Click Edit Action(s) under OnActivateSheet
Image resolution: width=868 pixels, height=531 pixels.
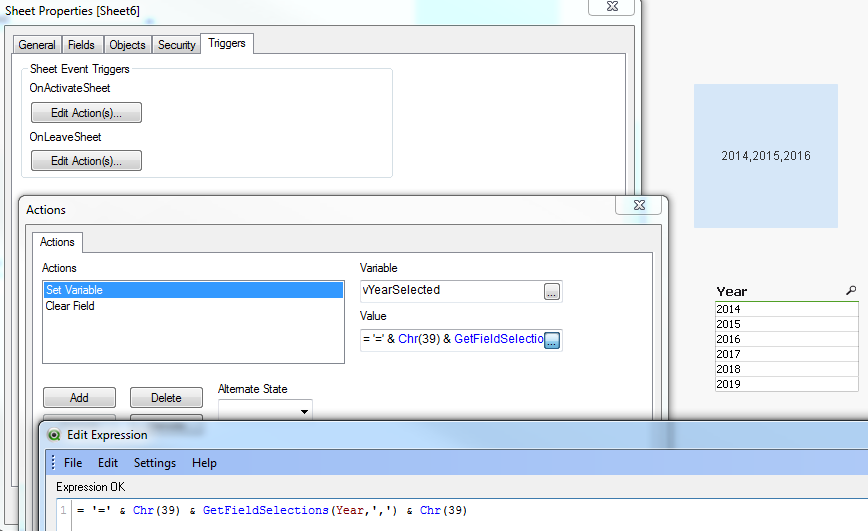(86, 113)
